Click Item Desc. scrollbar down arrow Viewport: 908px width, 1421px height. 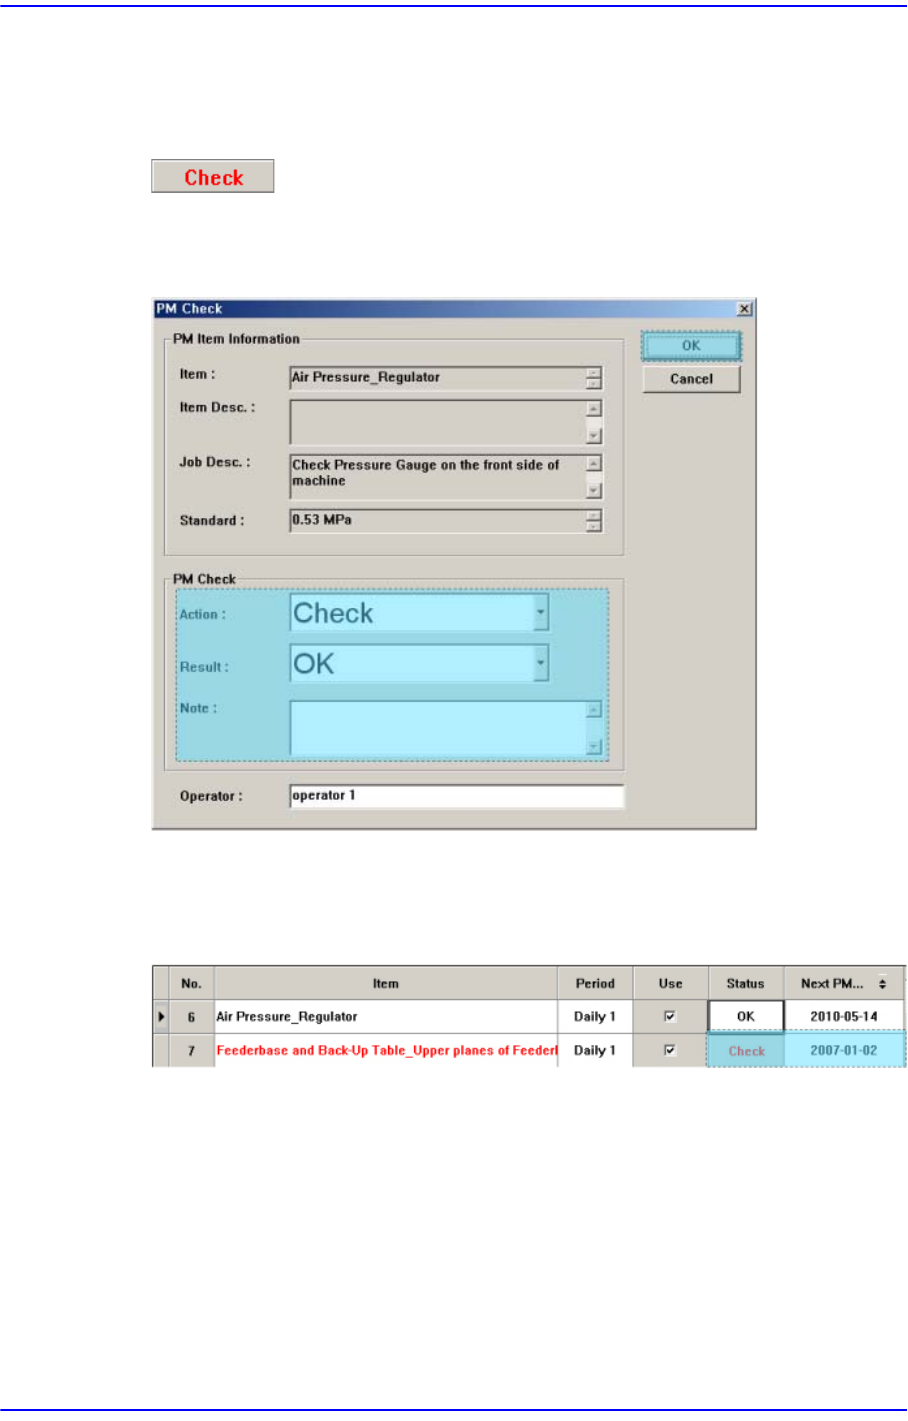594,436
